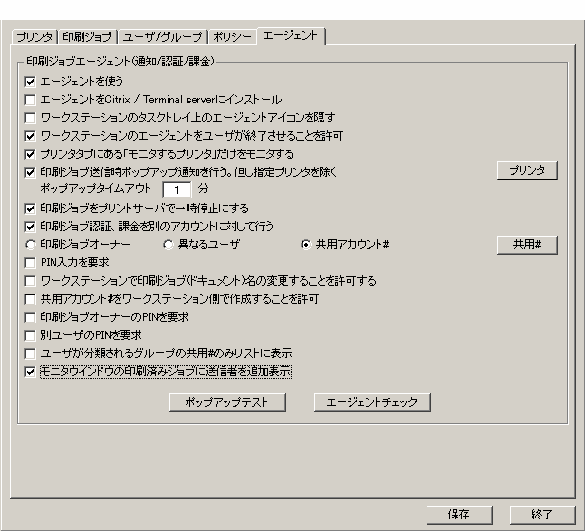Toggle allow user to quit agent checkbox

click(30, 136)
